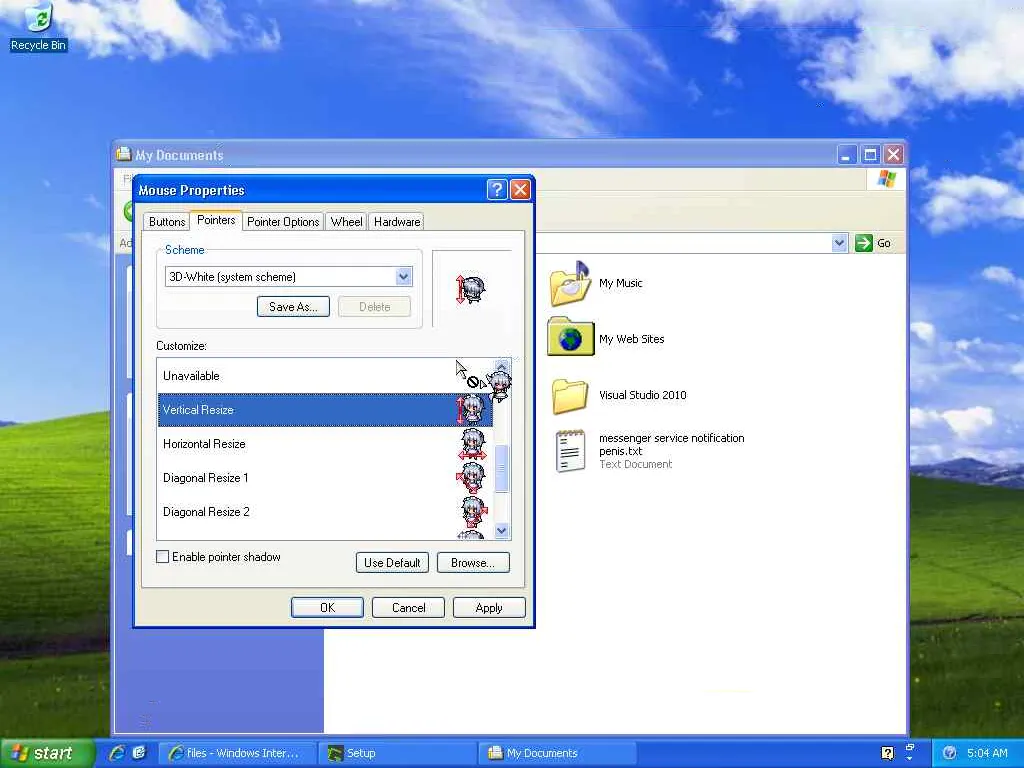The image size is (1024, 768).
Task: Click the 5:04 AM clock
Action: 987,753
